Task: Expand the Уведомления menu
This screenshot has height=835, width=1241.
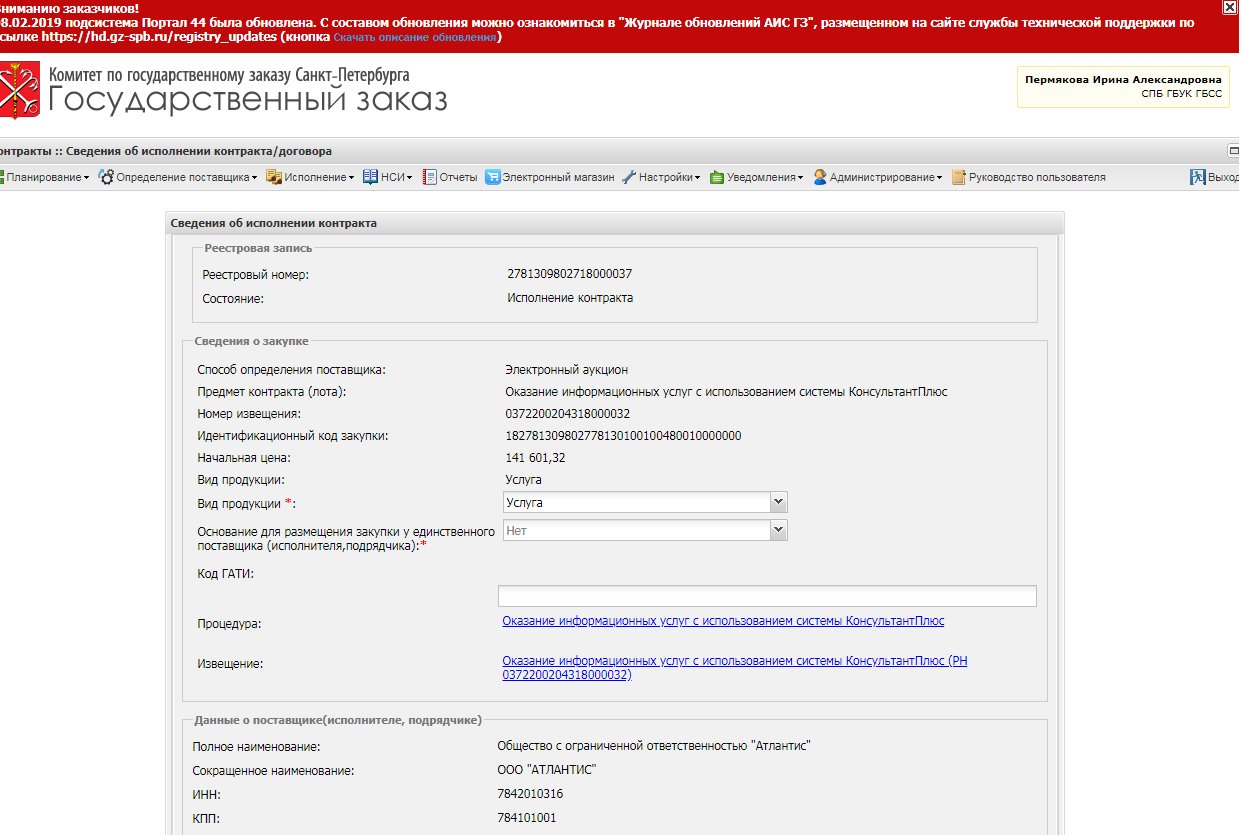Action: (x=765, y=178)
